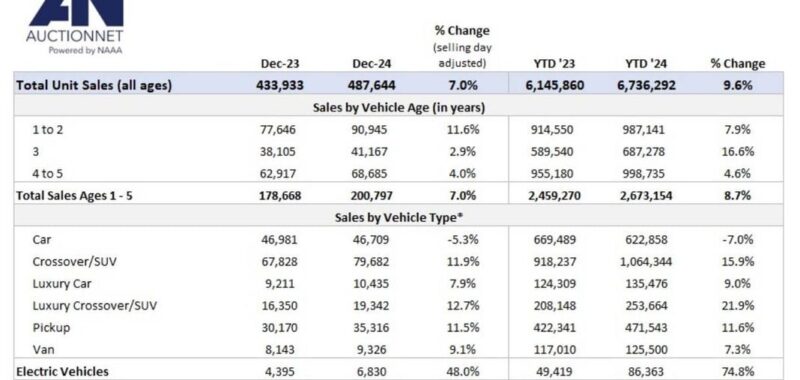
Task: Select the 6,736,292 YTD '24 total
Action: click(646, 85)
